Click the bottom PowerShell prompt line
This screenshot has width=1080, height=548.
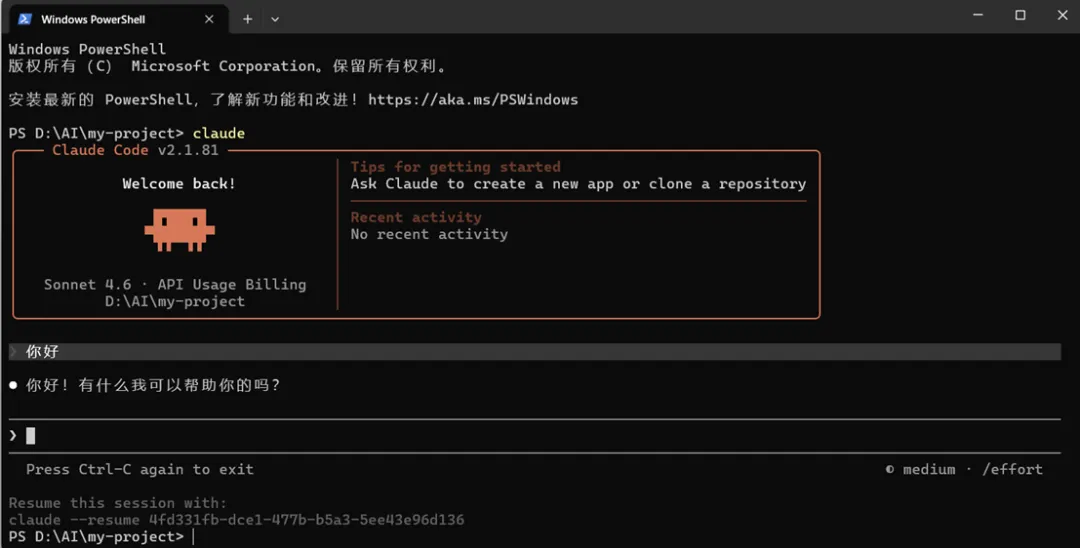[98, 537]
